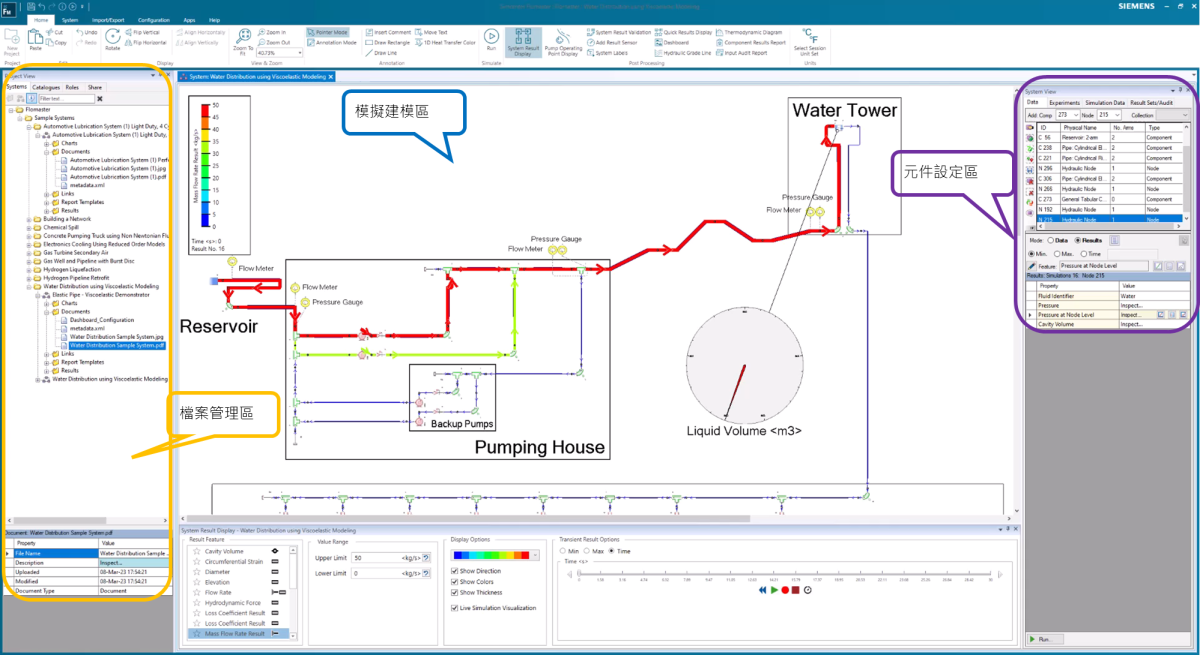Click the play button in transient results
1200x655 pixels.
(x=774, y=591)
